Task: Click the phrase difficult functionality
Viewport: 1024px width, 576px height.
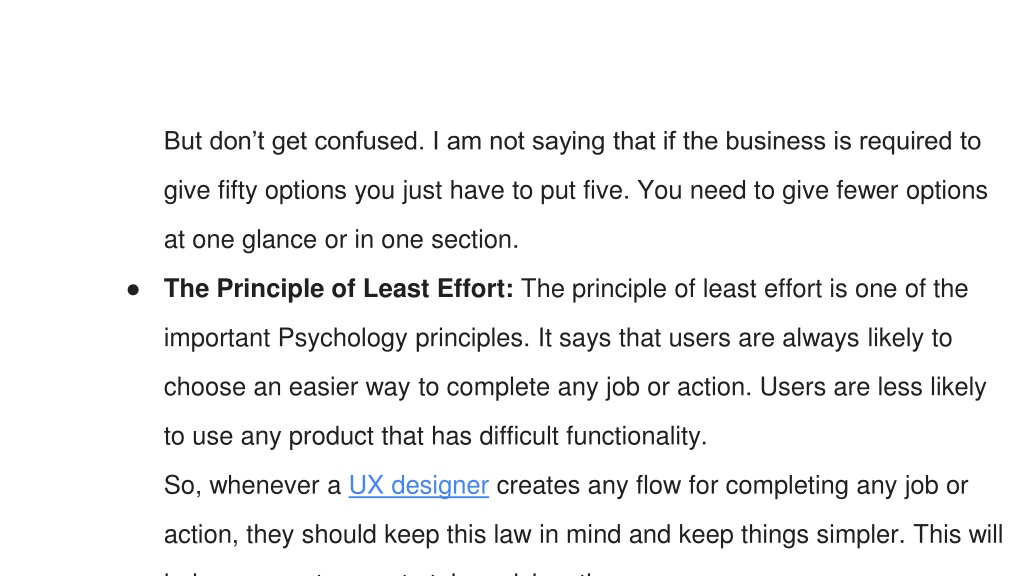Action: pyautogui.click(x=593, y=436)
